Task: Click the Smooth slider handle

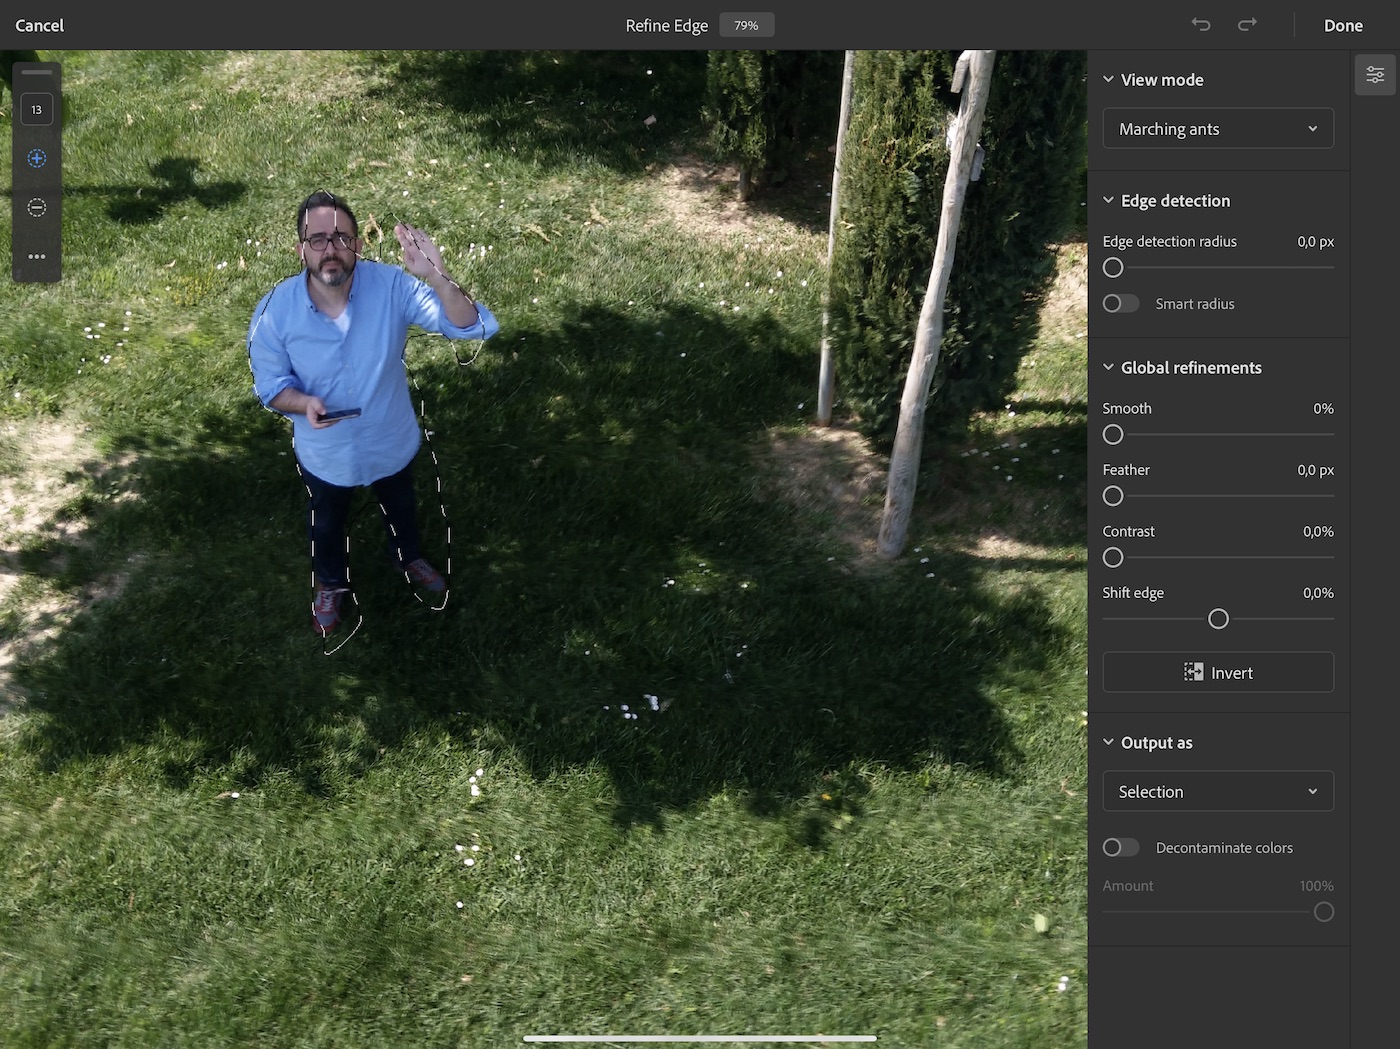Action: (x=1113, y=434)
